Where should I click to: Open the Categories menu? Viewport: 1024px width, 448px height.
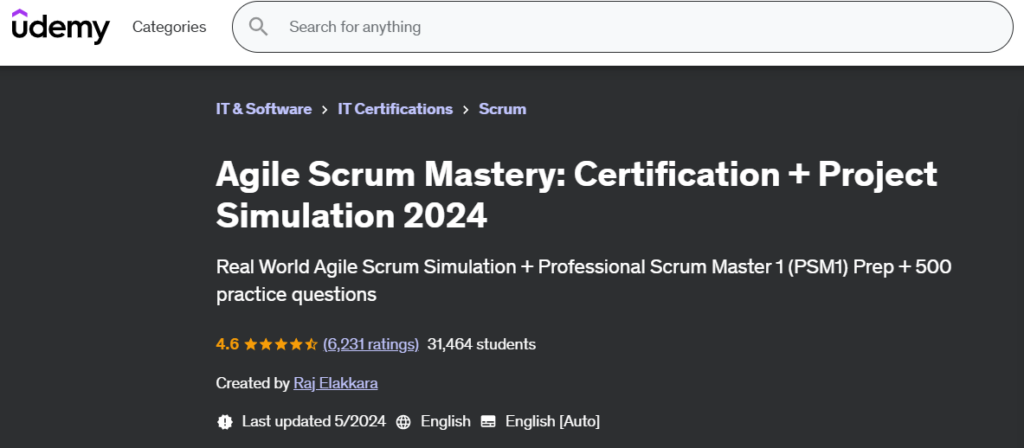click(169, 27)
